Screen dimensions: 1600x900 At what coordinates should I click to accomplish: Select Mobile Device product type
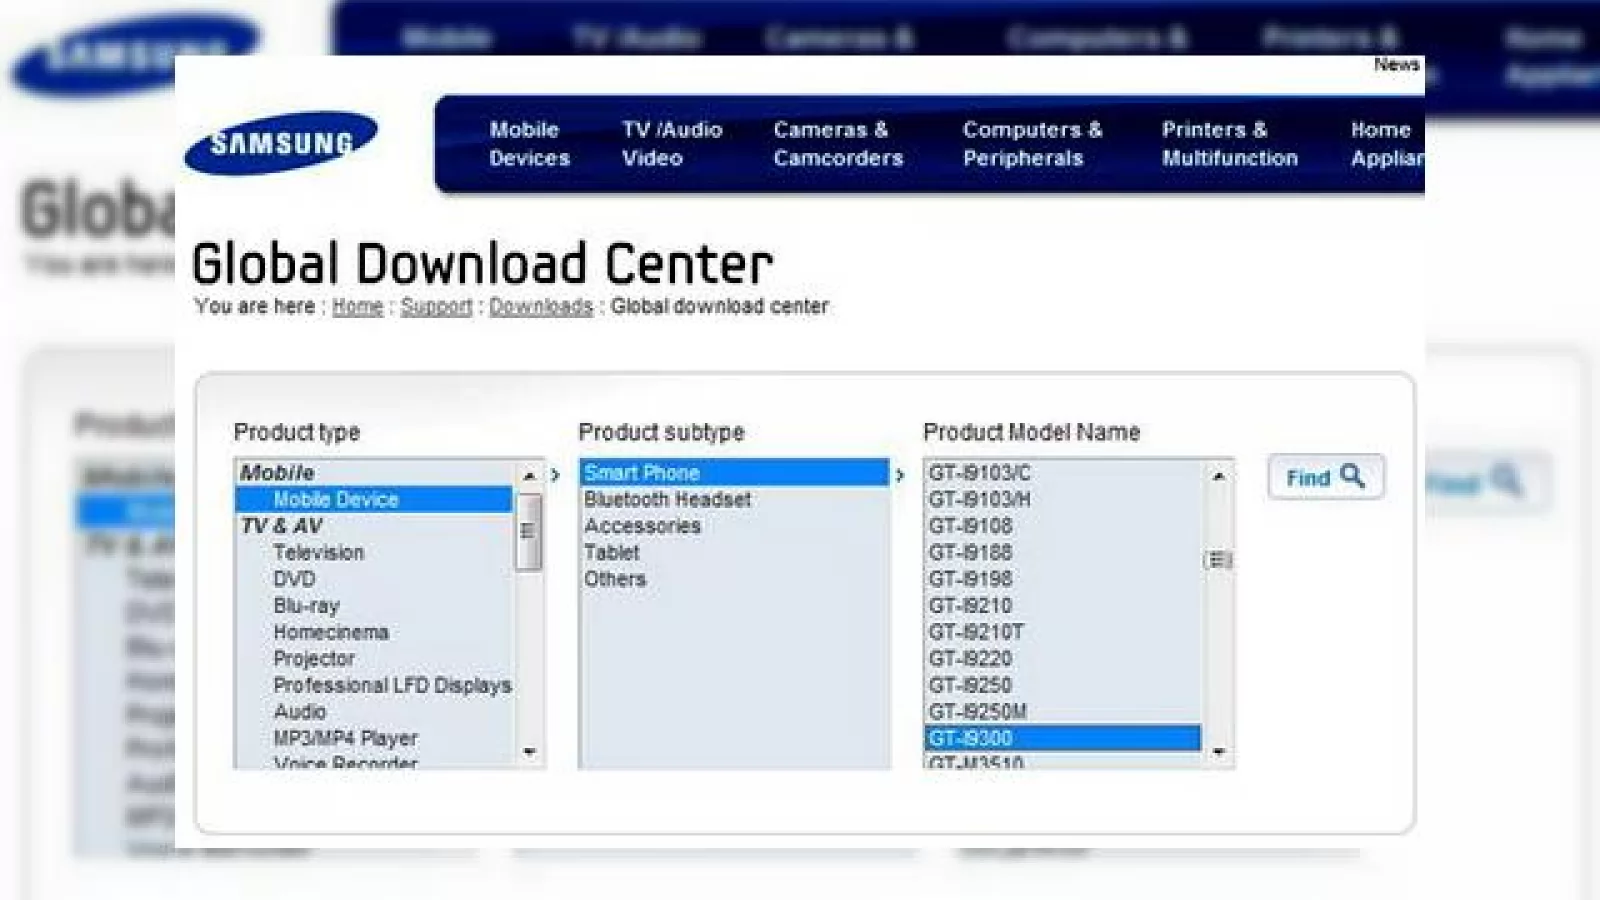click(x=374, y=499)
